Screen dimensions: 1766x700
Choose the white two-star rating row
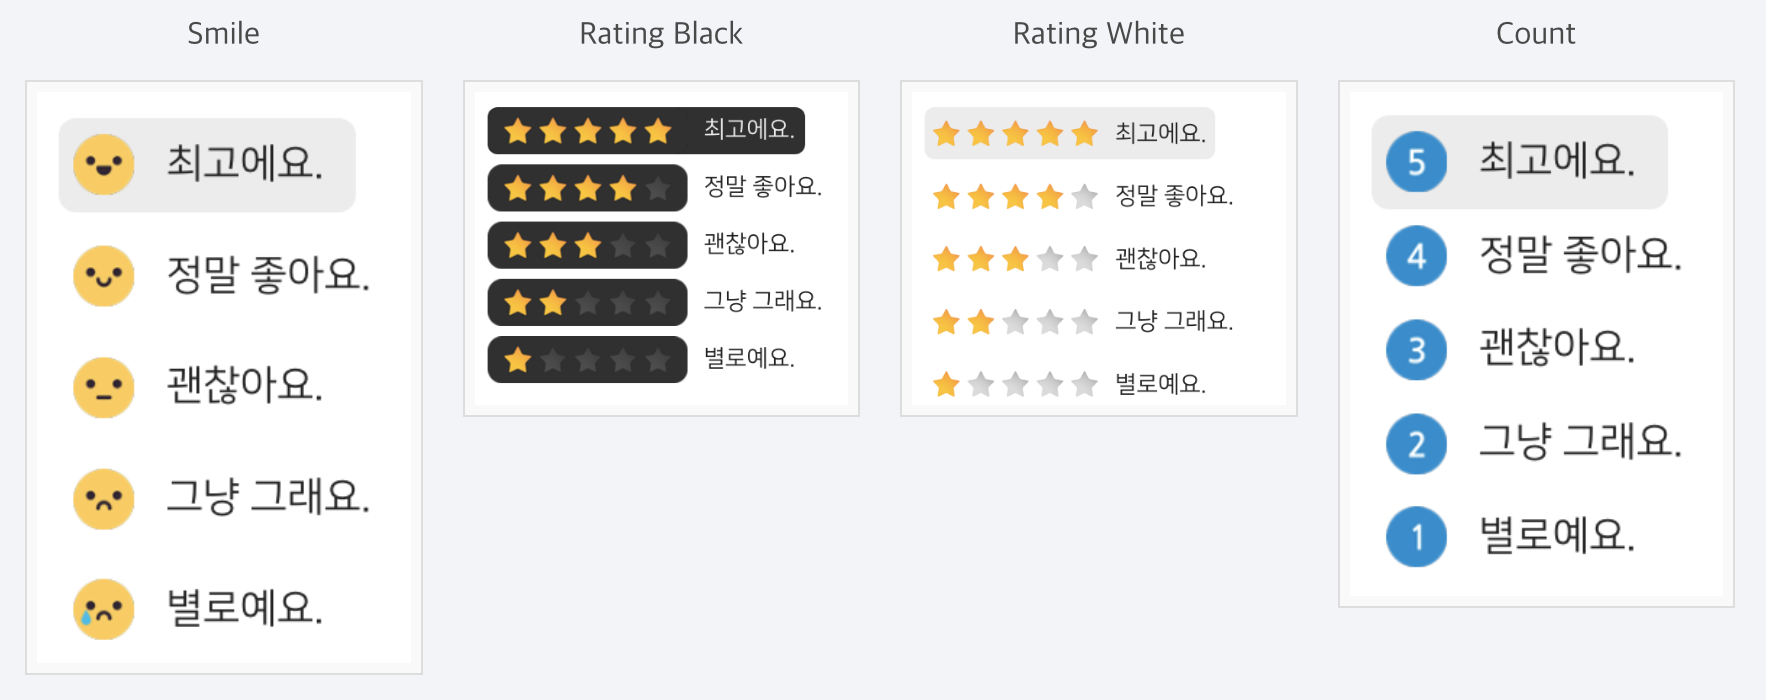1015,322
